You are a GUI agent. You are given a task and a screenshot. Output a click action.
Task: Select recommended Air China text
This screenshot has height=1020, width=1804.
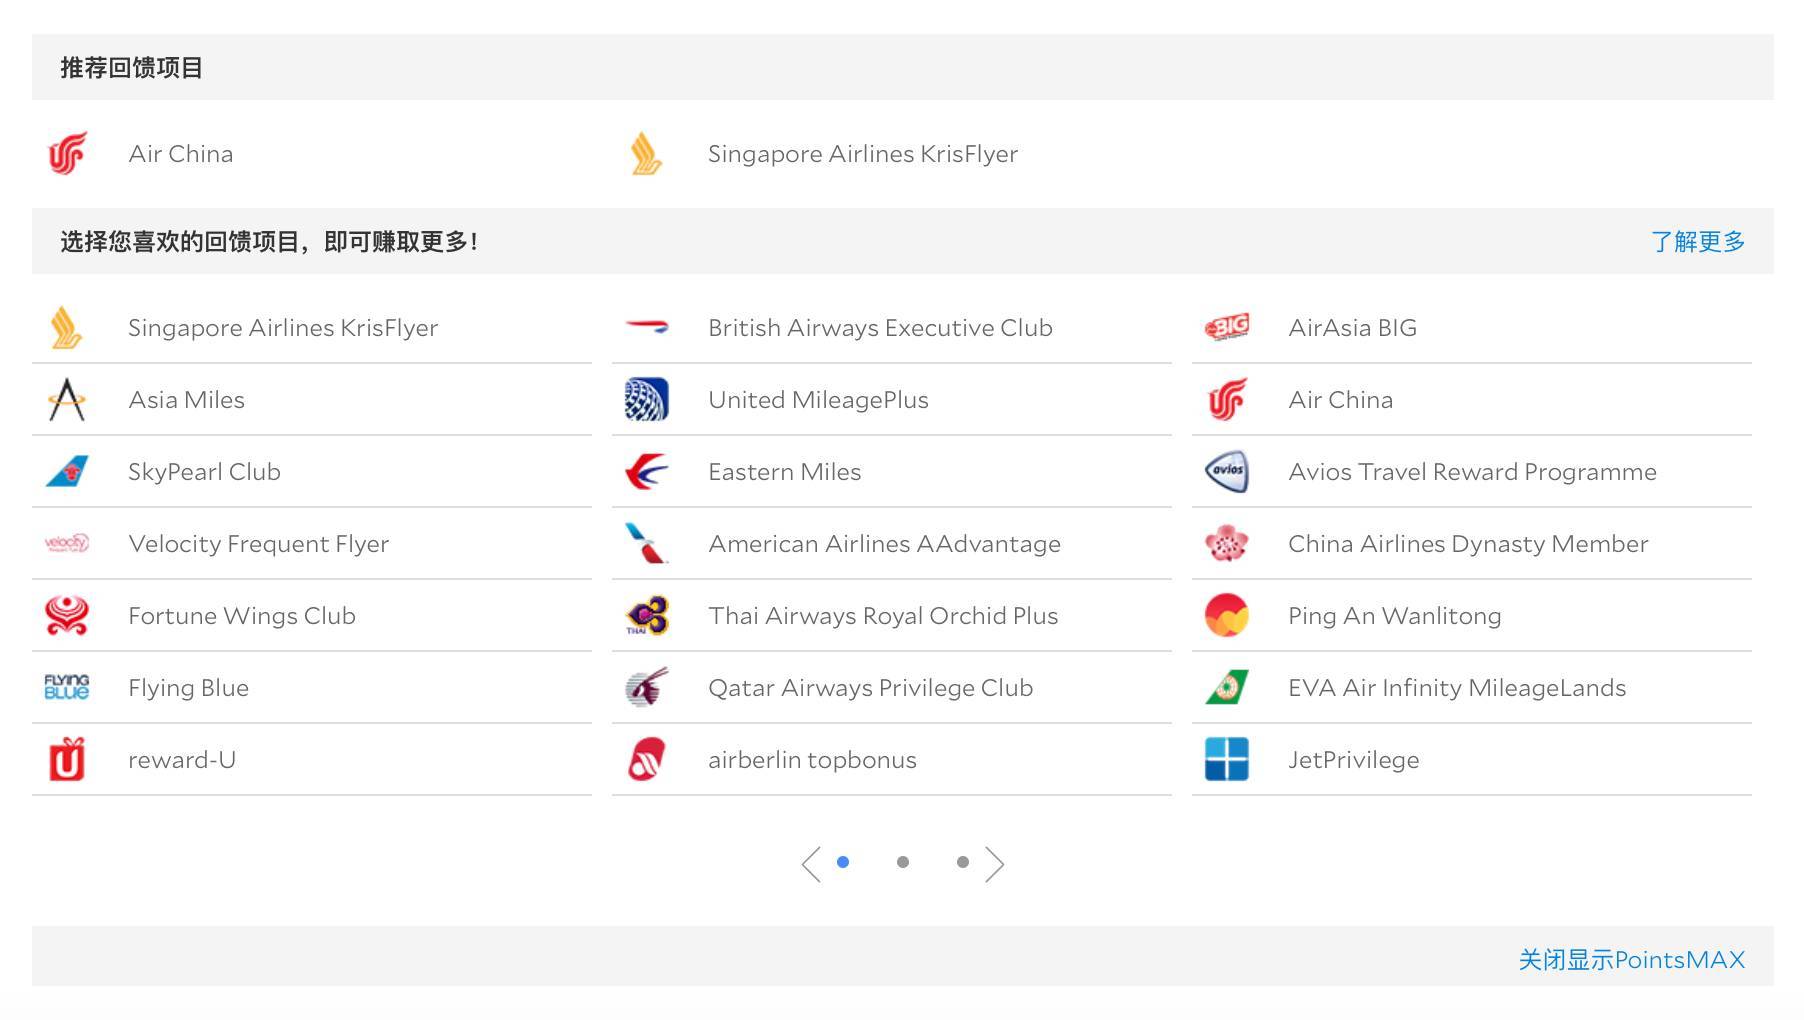pyautogui.click(x=181, y=154)
